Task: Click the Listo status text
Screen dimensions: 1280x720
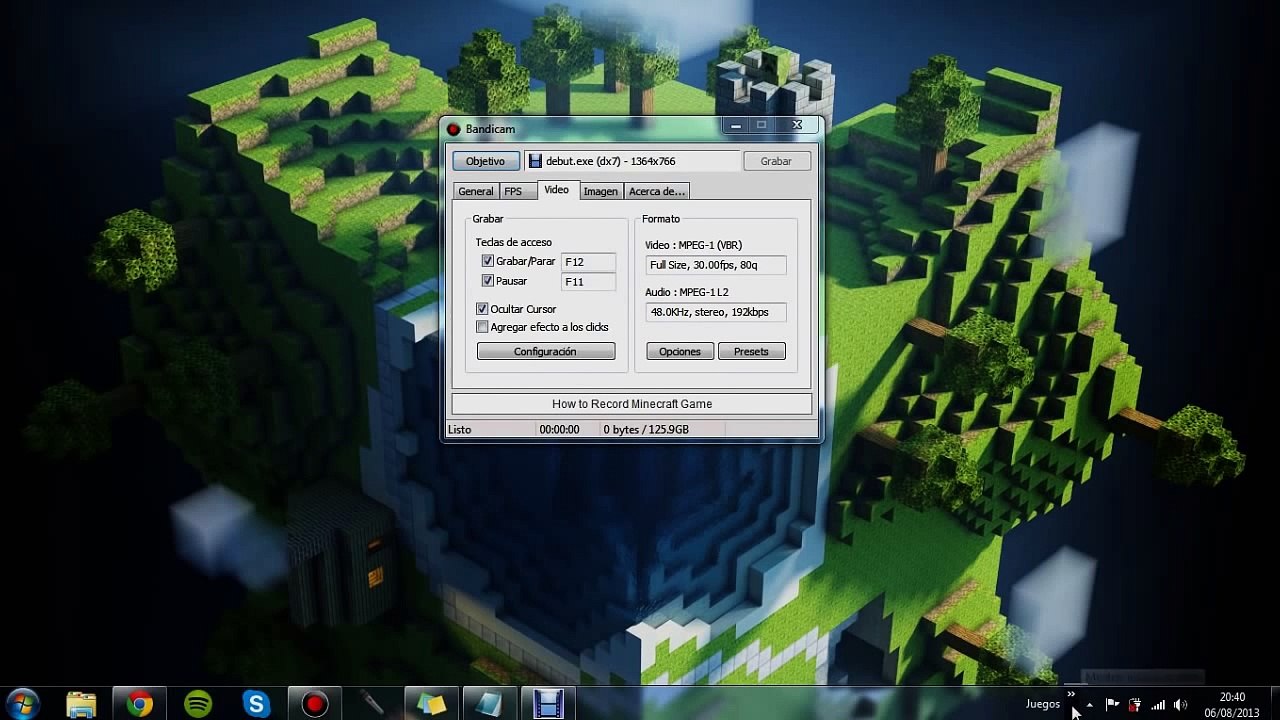Action: pyautogui.click(x=460, y=429)
